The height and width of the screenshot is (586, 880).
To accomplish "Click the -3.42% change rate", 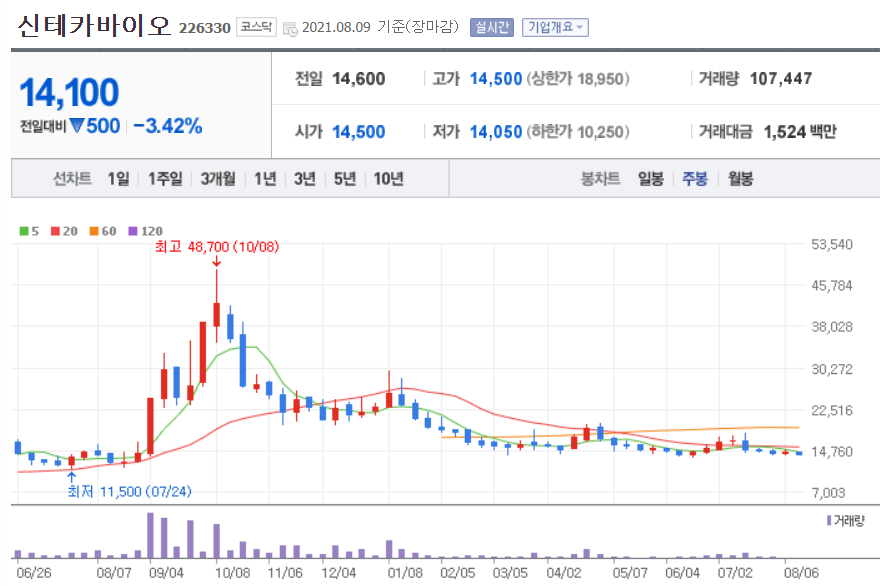I will click(x=168, y=126).
